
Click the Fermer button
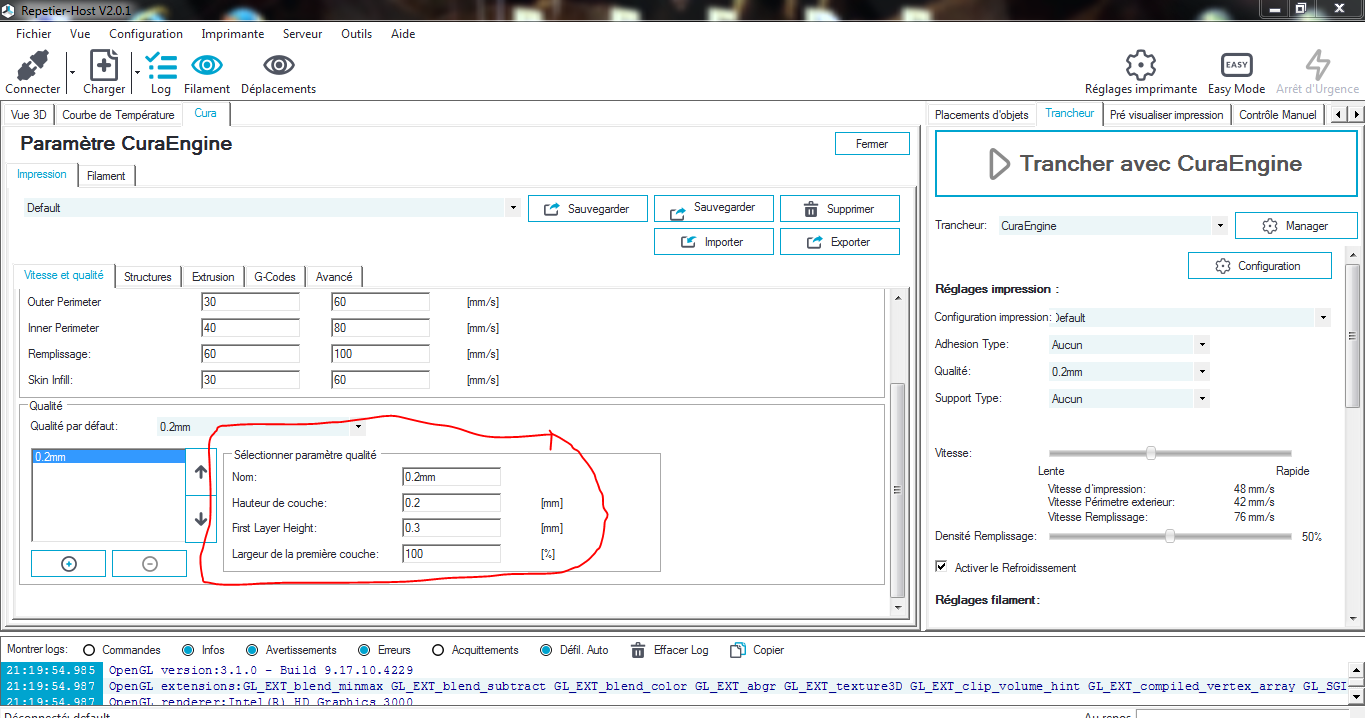(x=872, y=144)
